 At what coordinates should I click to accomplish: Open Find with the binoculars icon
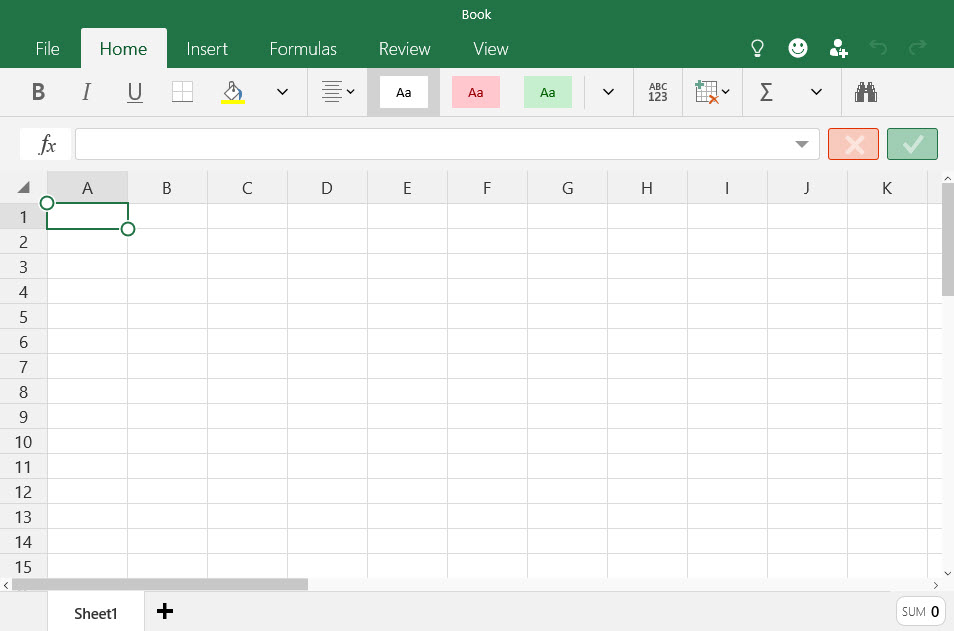[x=866, y=92]
